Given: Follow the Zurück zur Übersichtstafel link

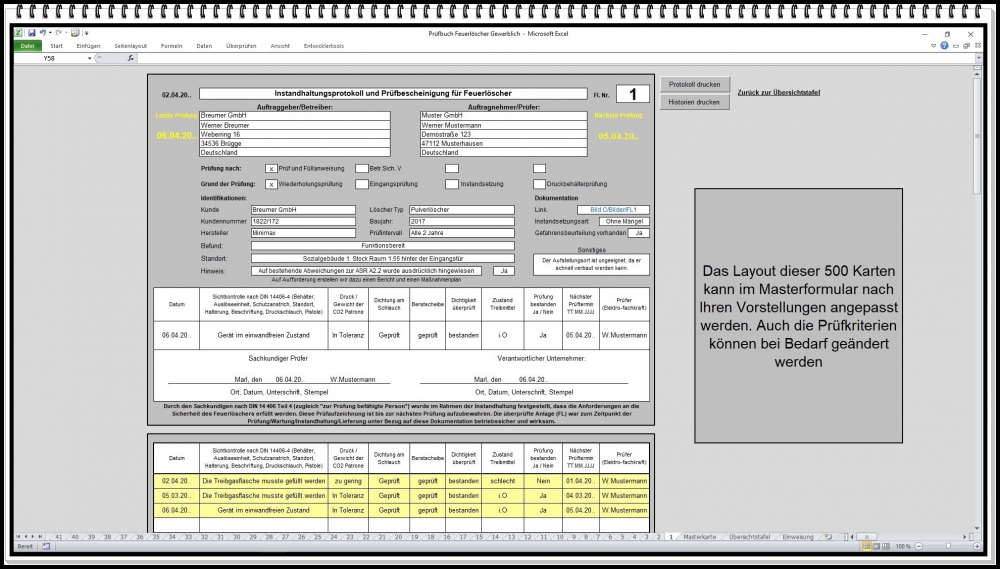Looking at the screenshot, I should pos(778,92).
